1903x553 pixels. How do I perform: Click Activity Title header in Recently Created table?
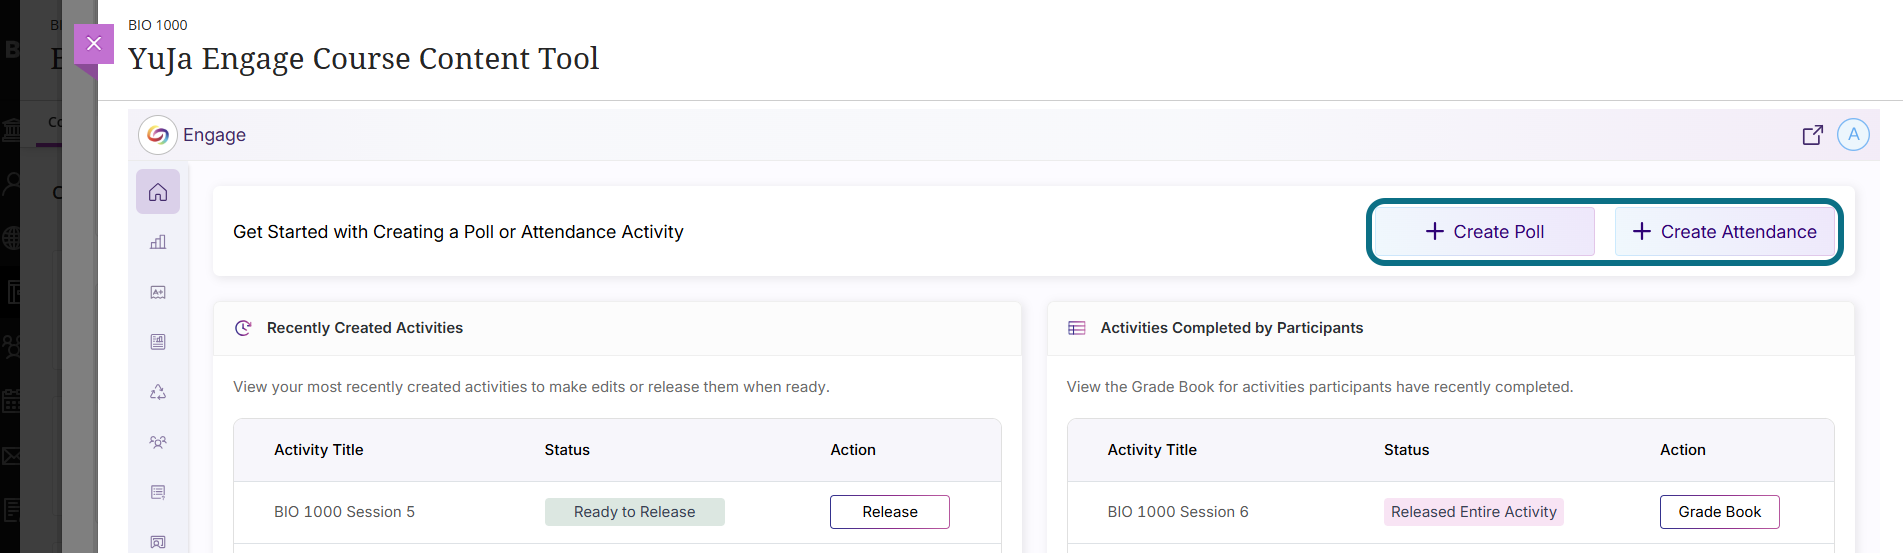[x=319, y=450]
